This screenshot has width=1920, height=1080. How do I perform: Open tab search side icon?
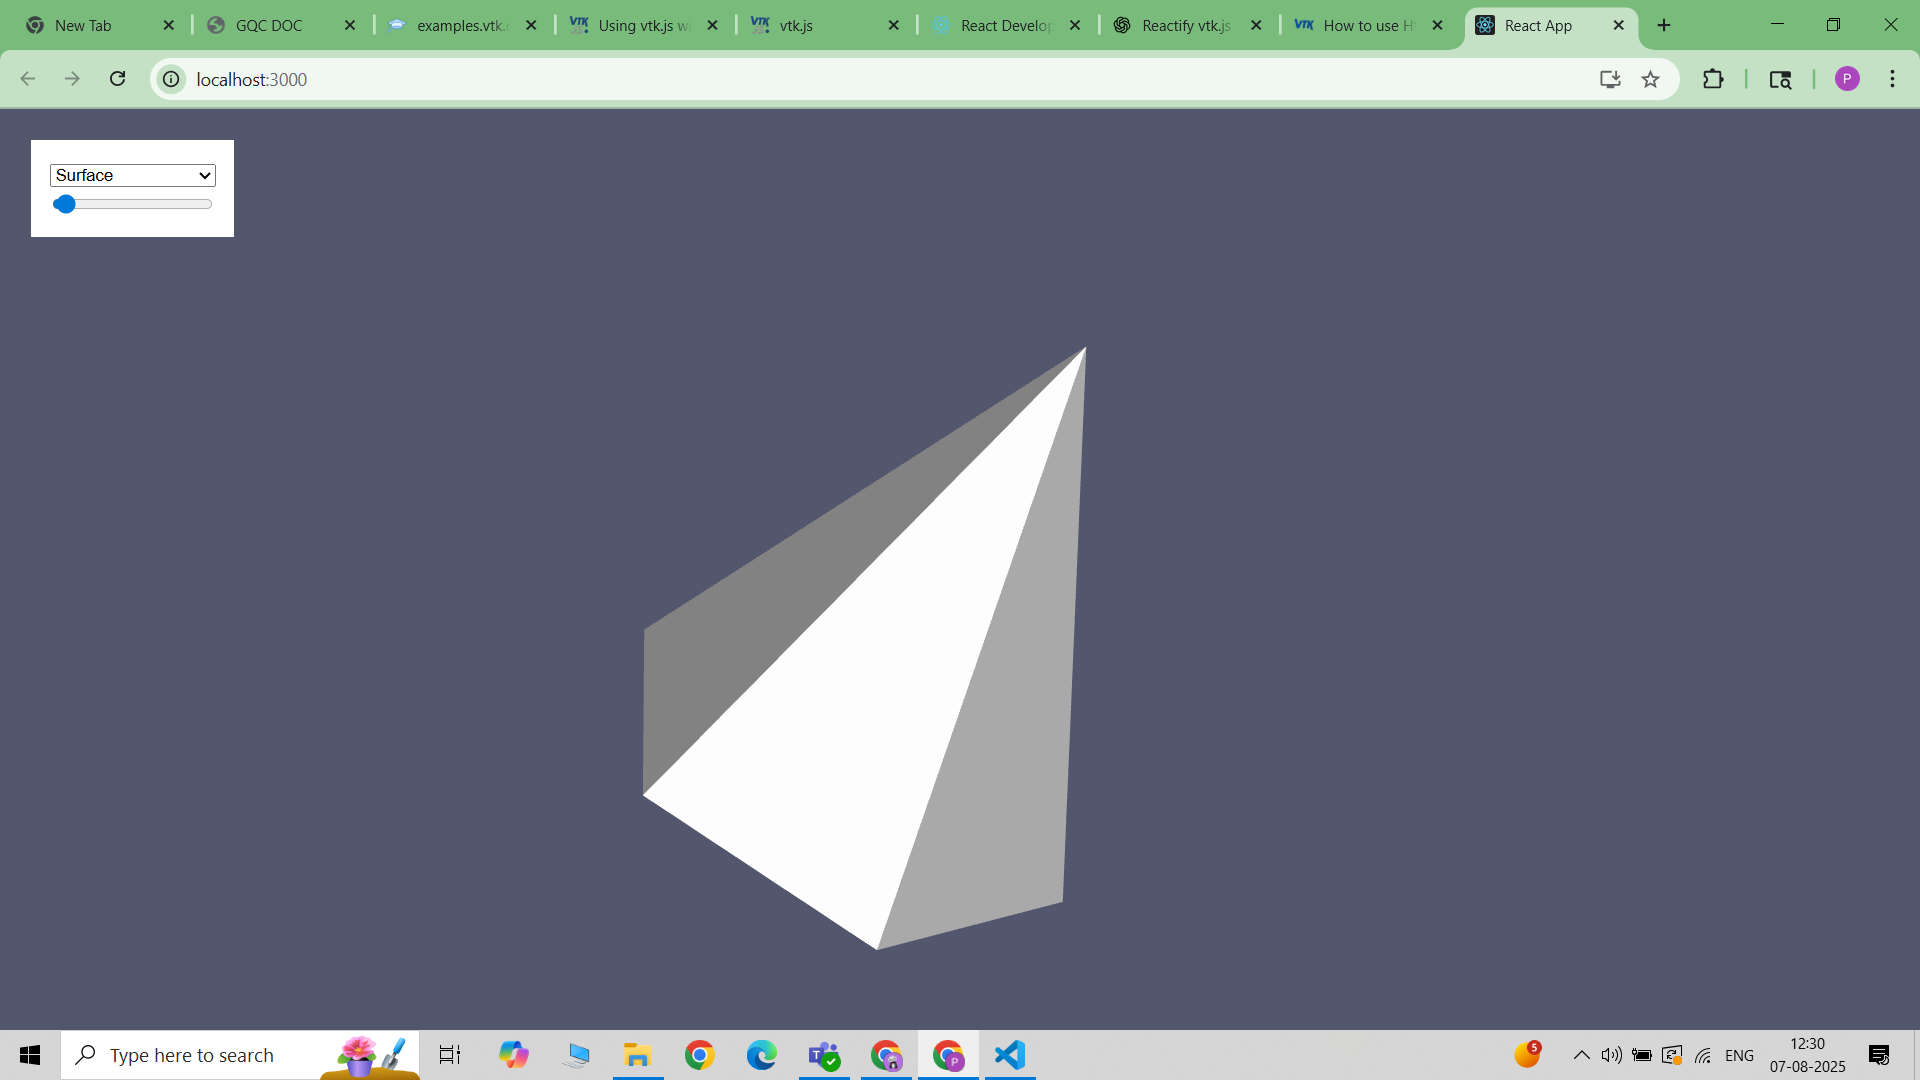pyautogui.click(x=1780, y=79)
